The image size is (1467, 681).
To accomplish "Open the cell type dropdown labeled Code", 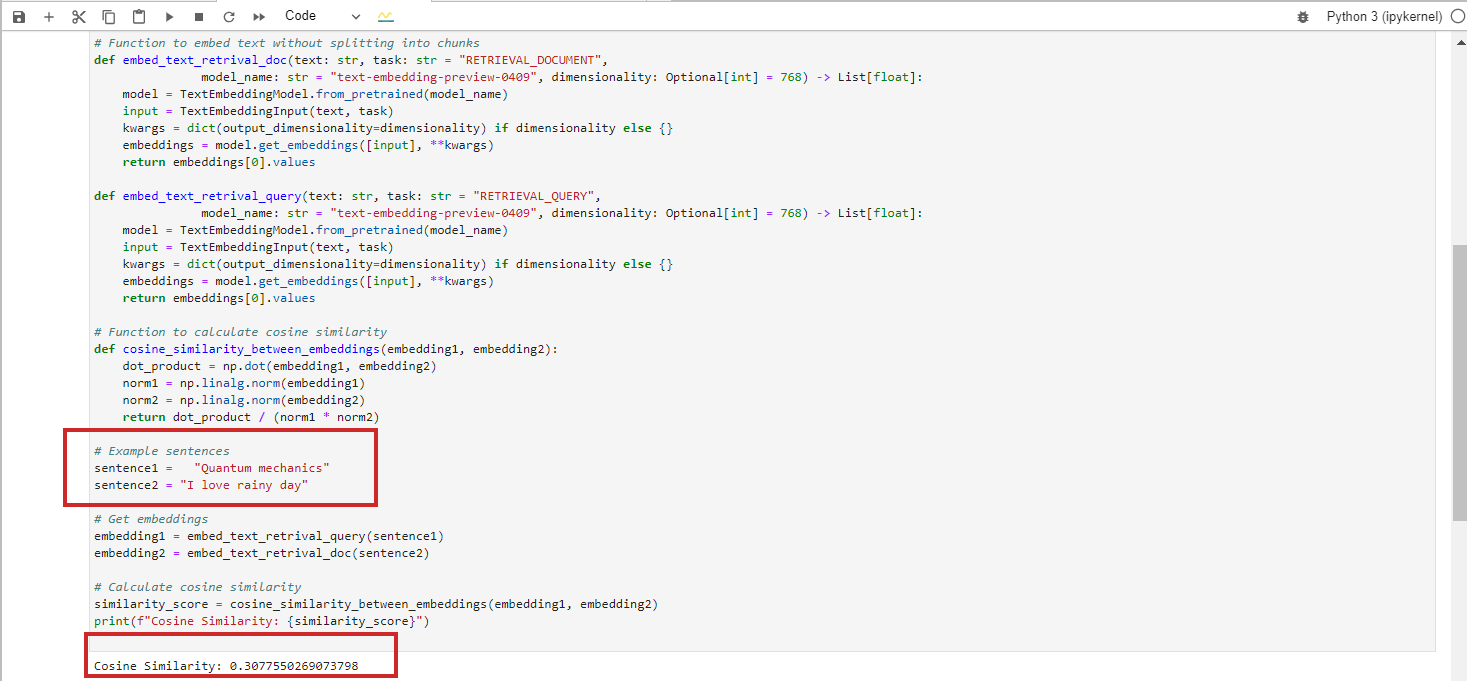I will 310,16.
